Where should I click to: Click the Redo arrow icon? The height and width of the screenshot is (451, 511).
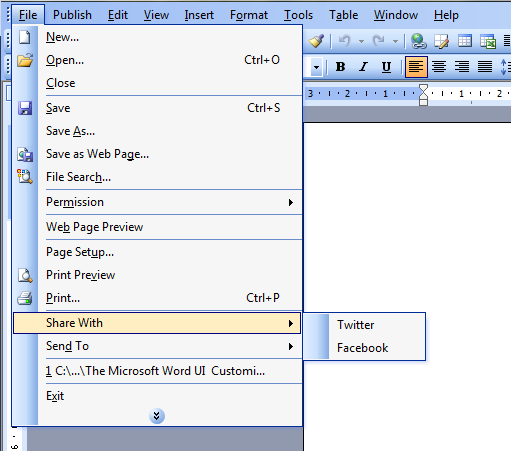click(378, 41)
